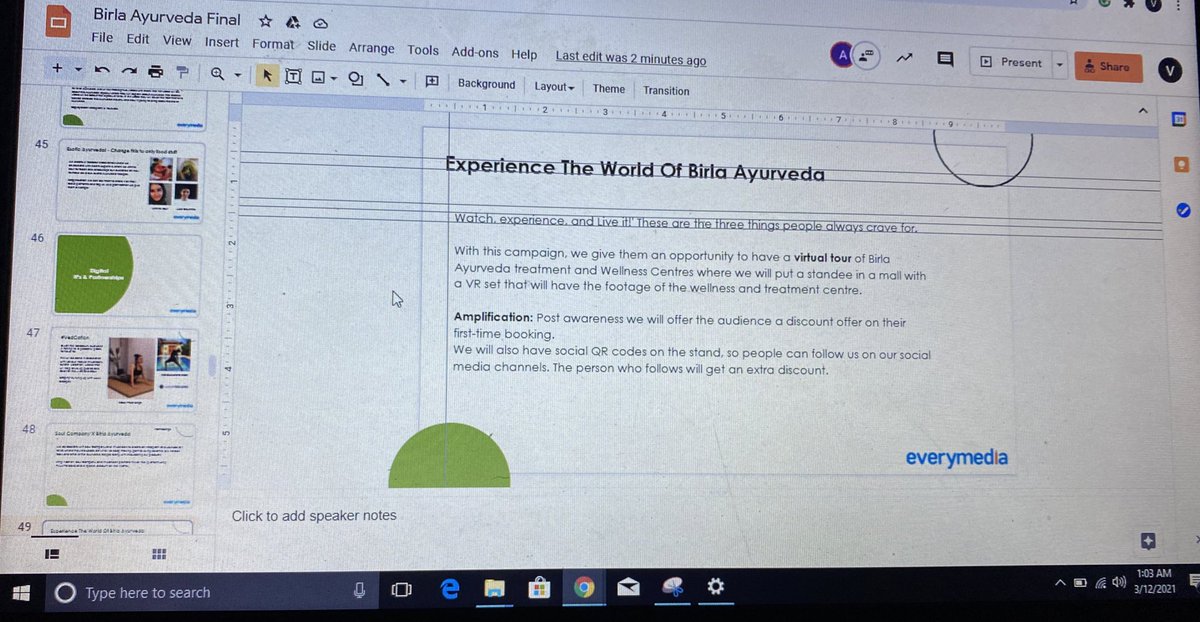Viewport: 1200px width, 622px height.
Task: Open the Edit menu
Action: 138,39
